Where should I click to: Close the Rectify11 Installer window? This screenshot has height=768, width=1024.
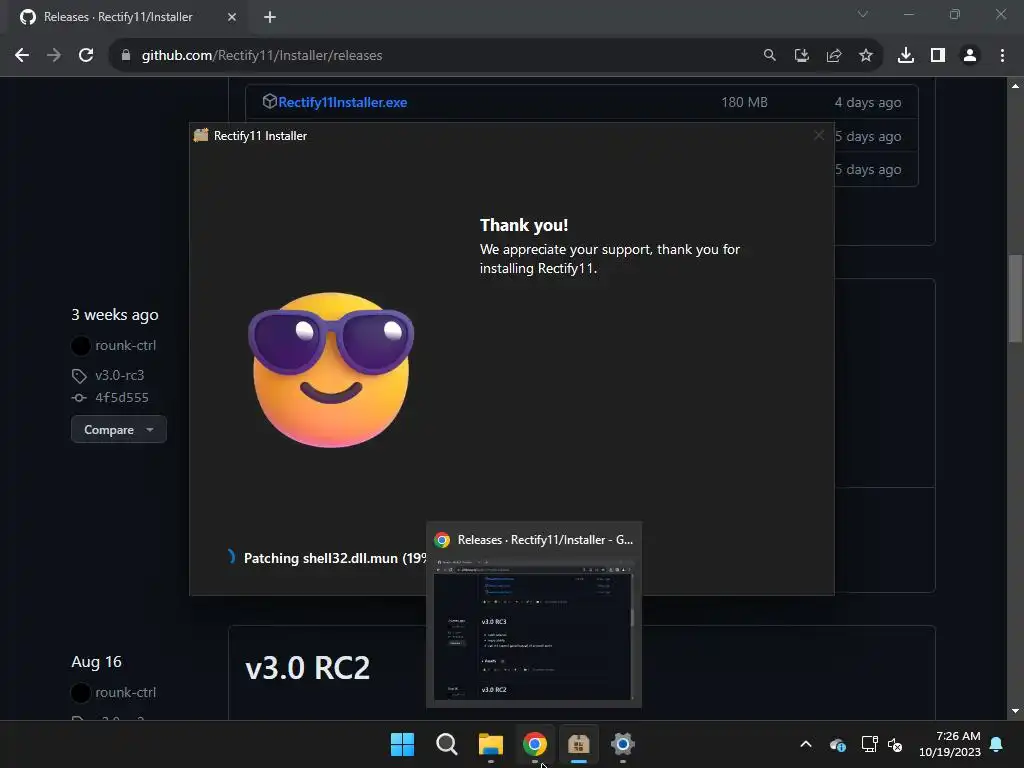tap(818, 135)
